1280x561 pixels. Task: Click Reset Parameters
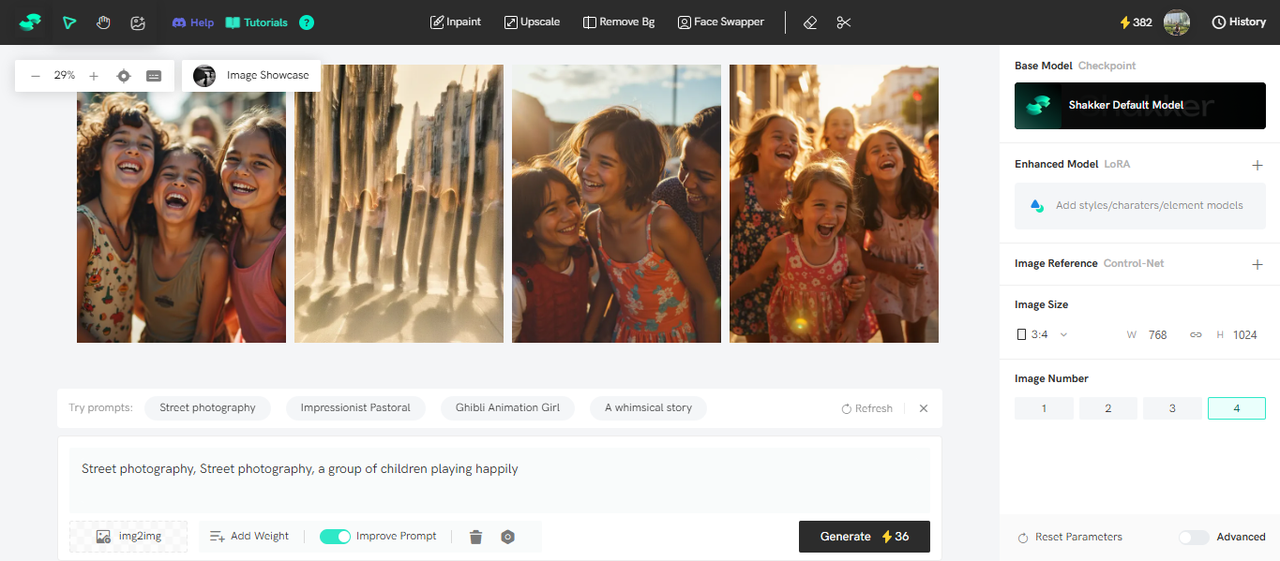pyautogui.click(x=1070, y=537)
